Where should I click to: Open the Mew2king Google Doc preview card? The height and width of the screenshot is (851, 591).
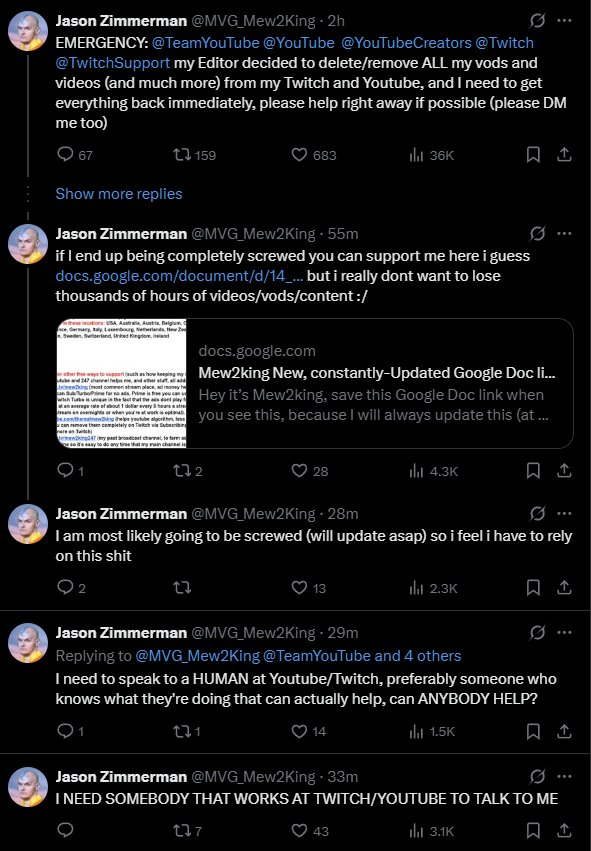click(315, 383)
